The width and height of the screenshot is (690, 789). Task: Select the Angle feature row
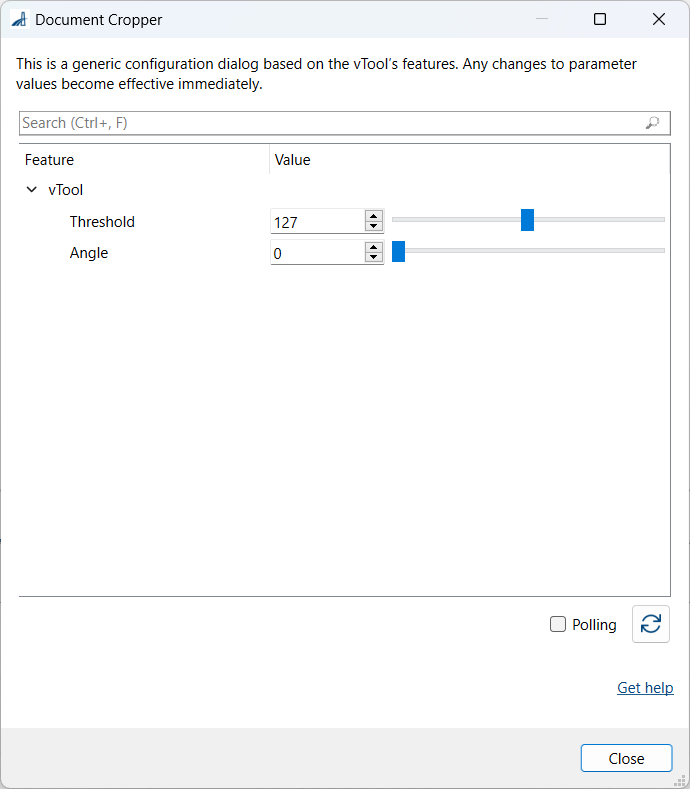point(344,253)
